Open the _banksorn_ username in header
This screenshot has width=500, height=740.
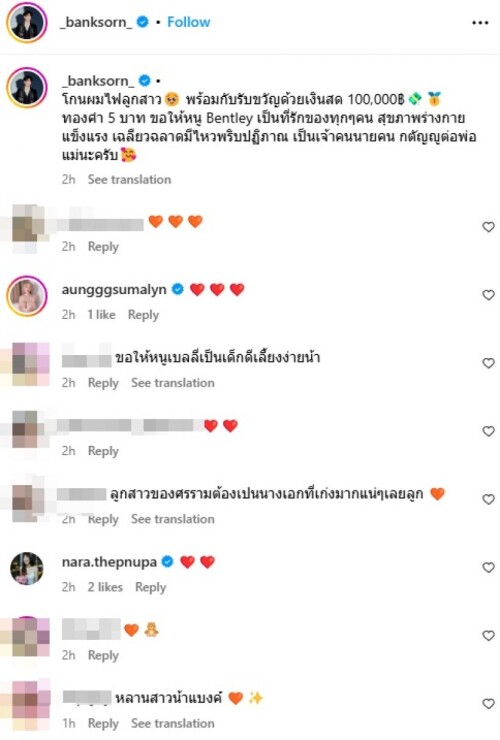click(96, 22)
